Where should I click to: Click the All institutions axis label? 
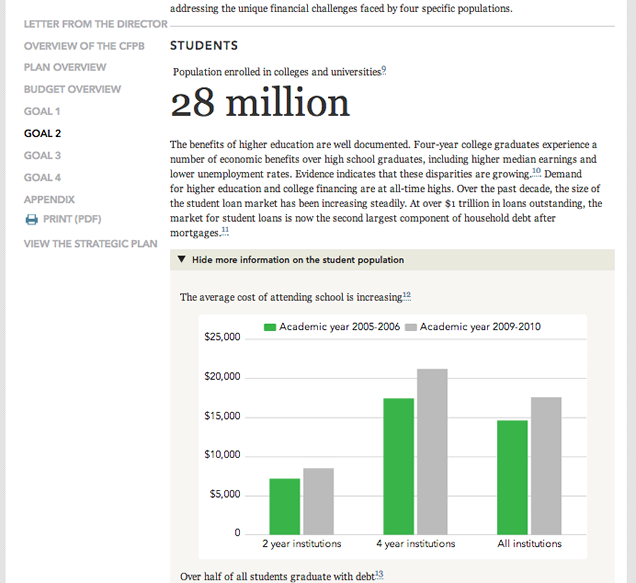[529, 544]
